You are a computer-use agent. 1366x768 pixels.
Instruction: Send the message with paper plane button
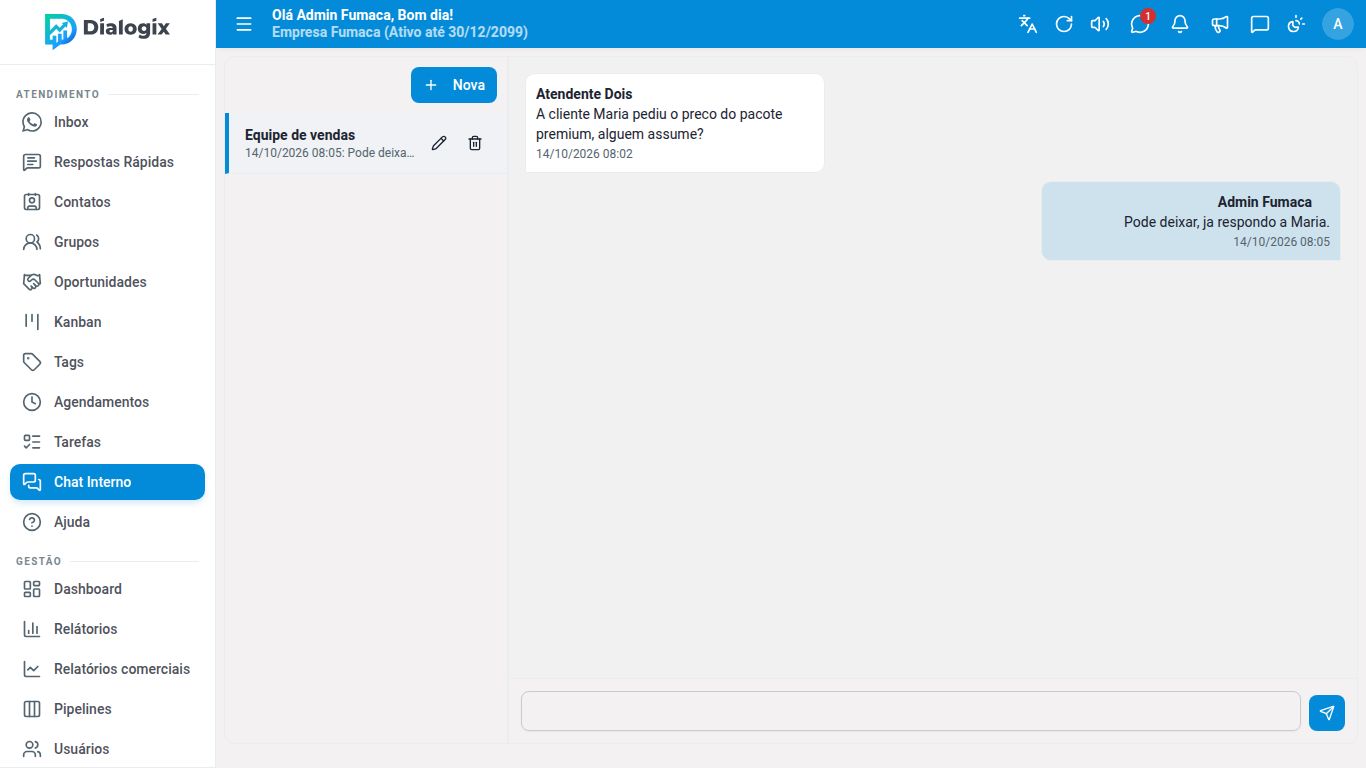tap(1327, 713)
